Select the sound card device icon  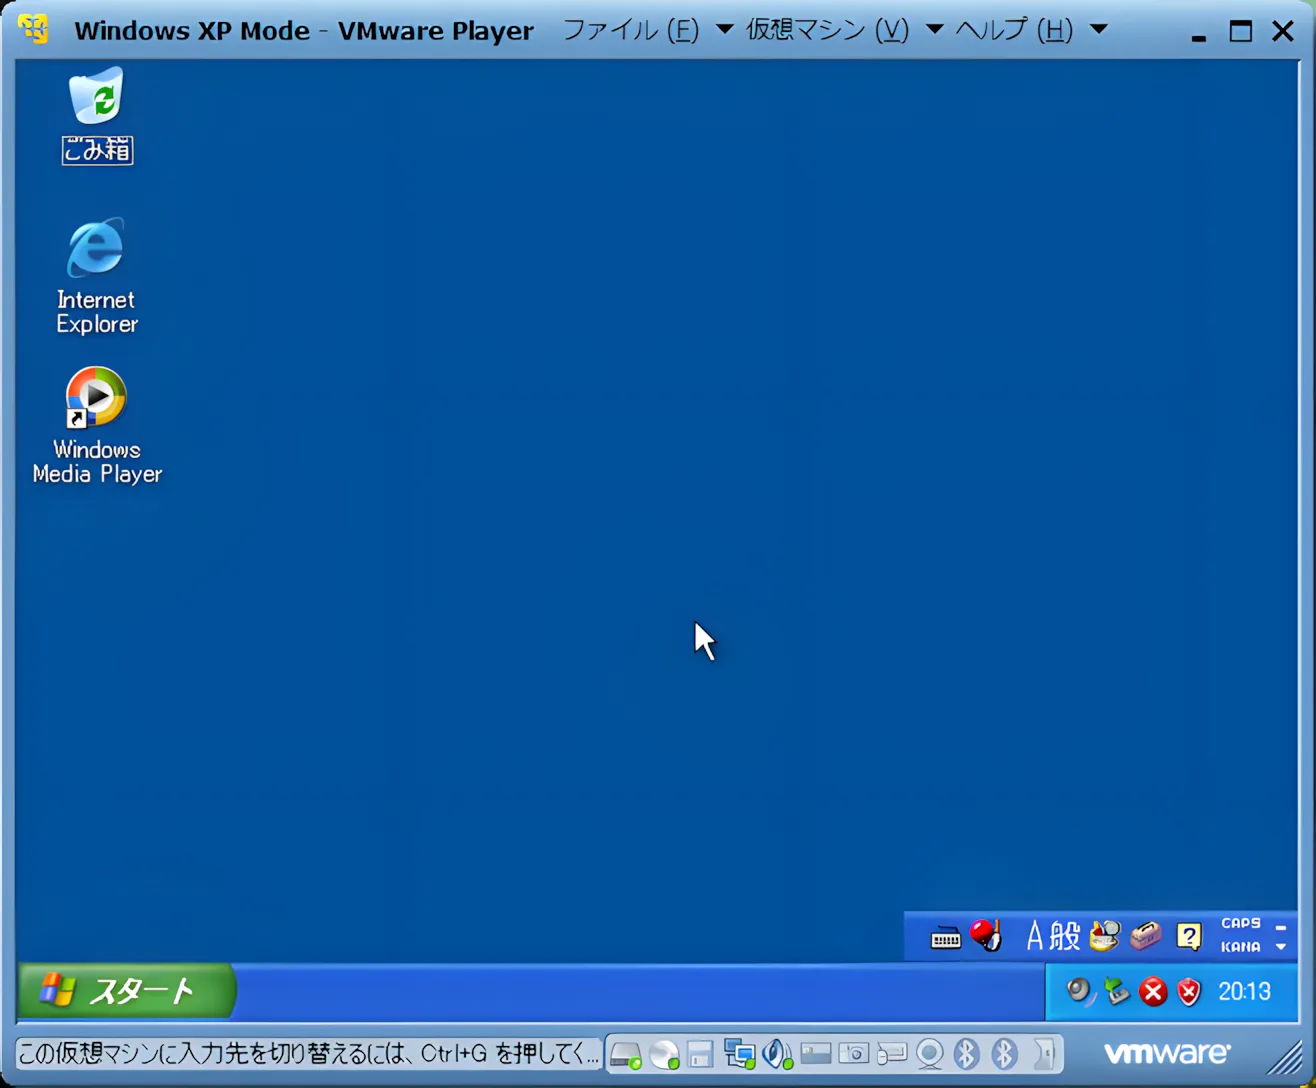(x=778, y=1053)
